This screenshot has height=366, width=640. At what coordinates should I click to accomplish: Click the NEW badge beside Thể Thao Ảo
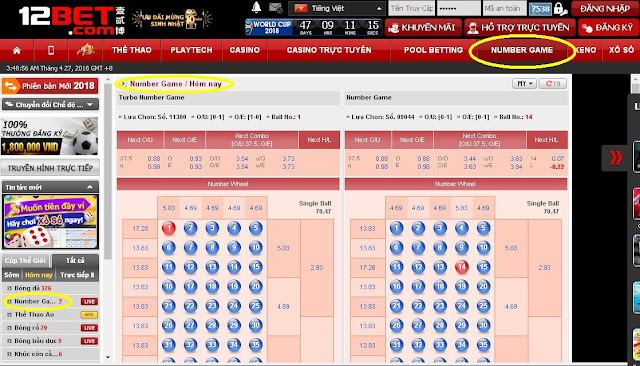click(89, 315)
